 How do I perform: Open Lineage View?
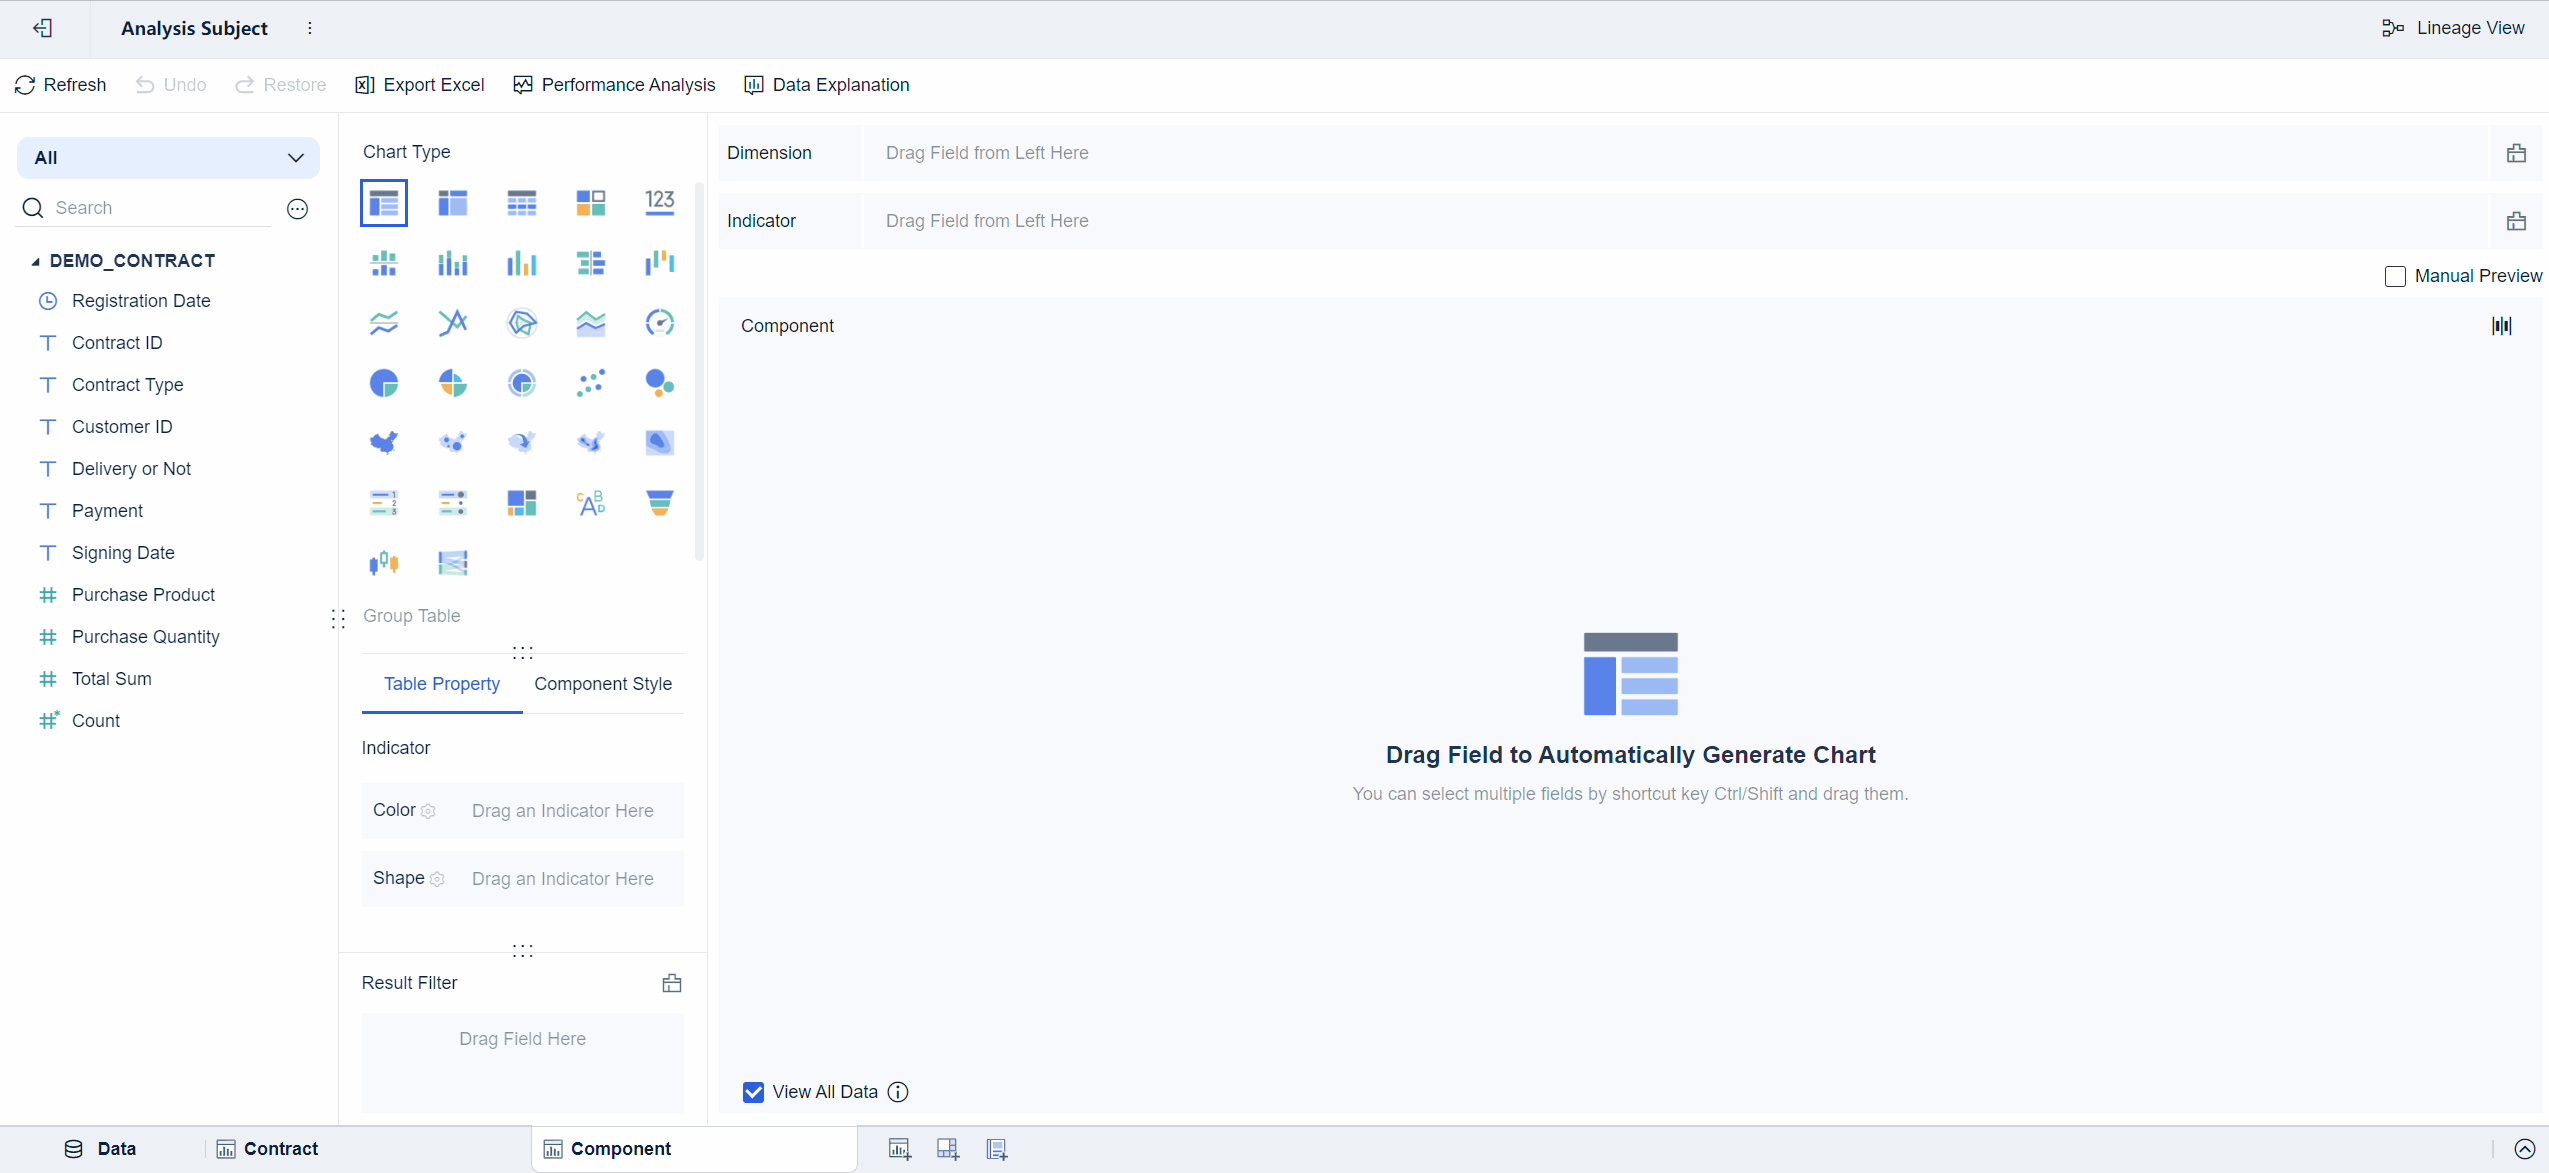(x=2453, y=27)
